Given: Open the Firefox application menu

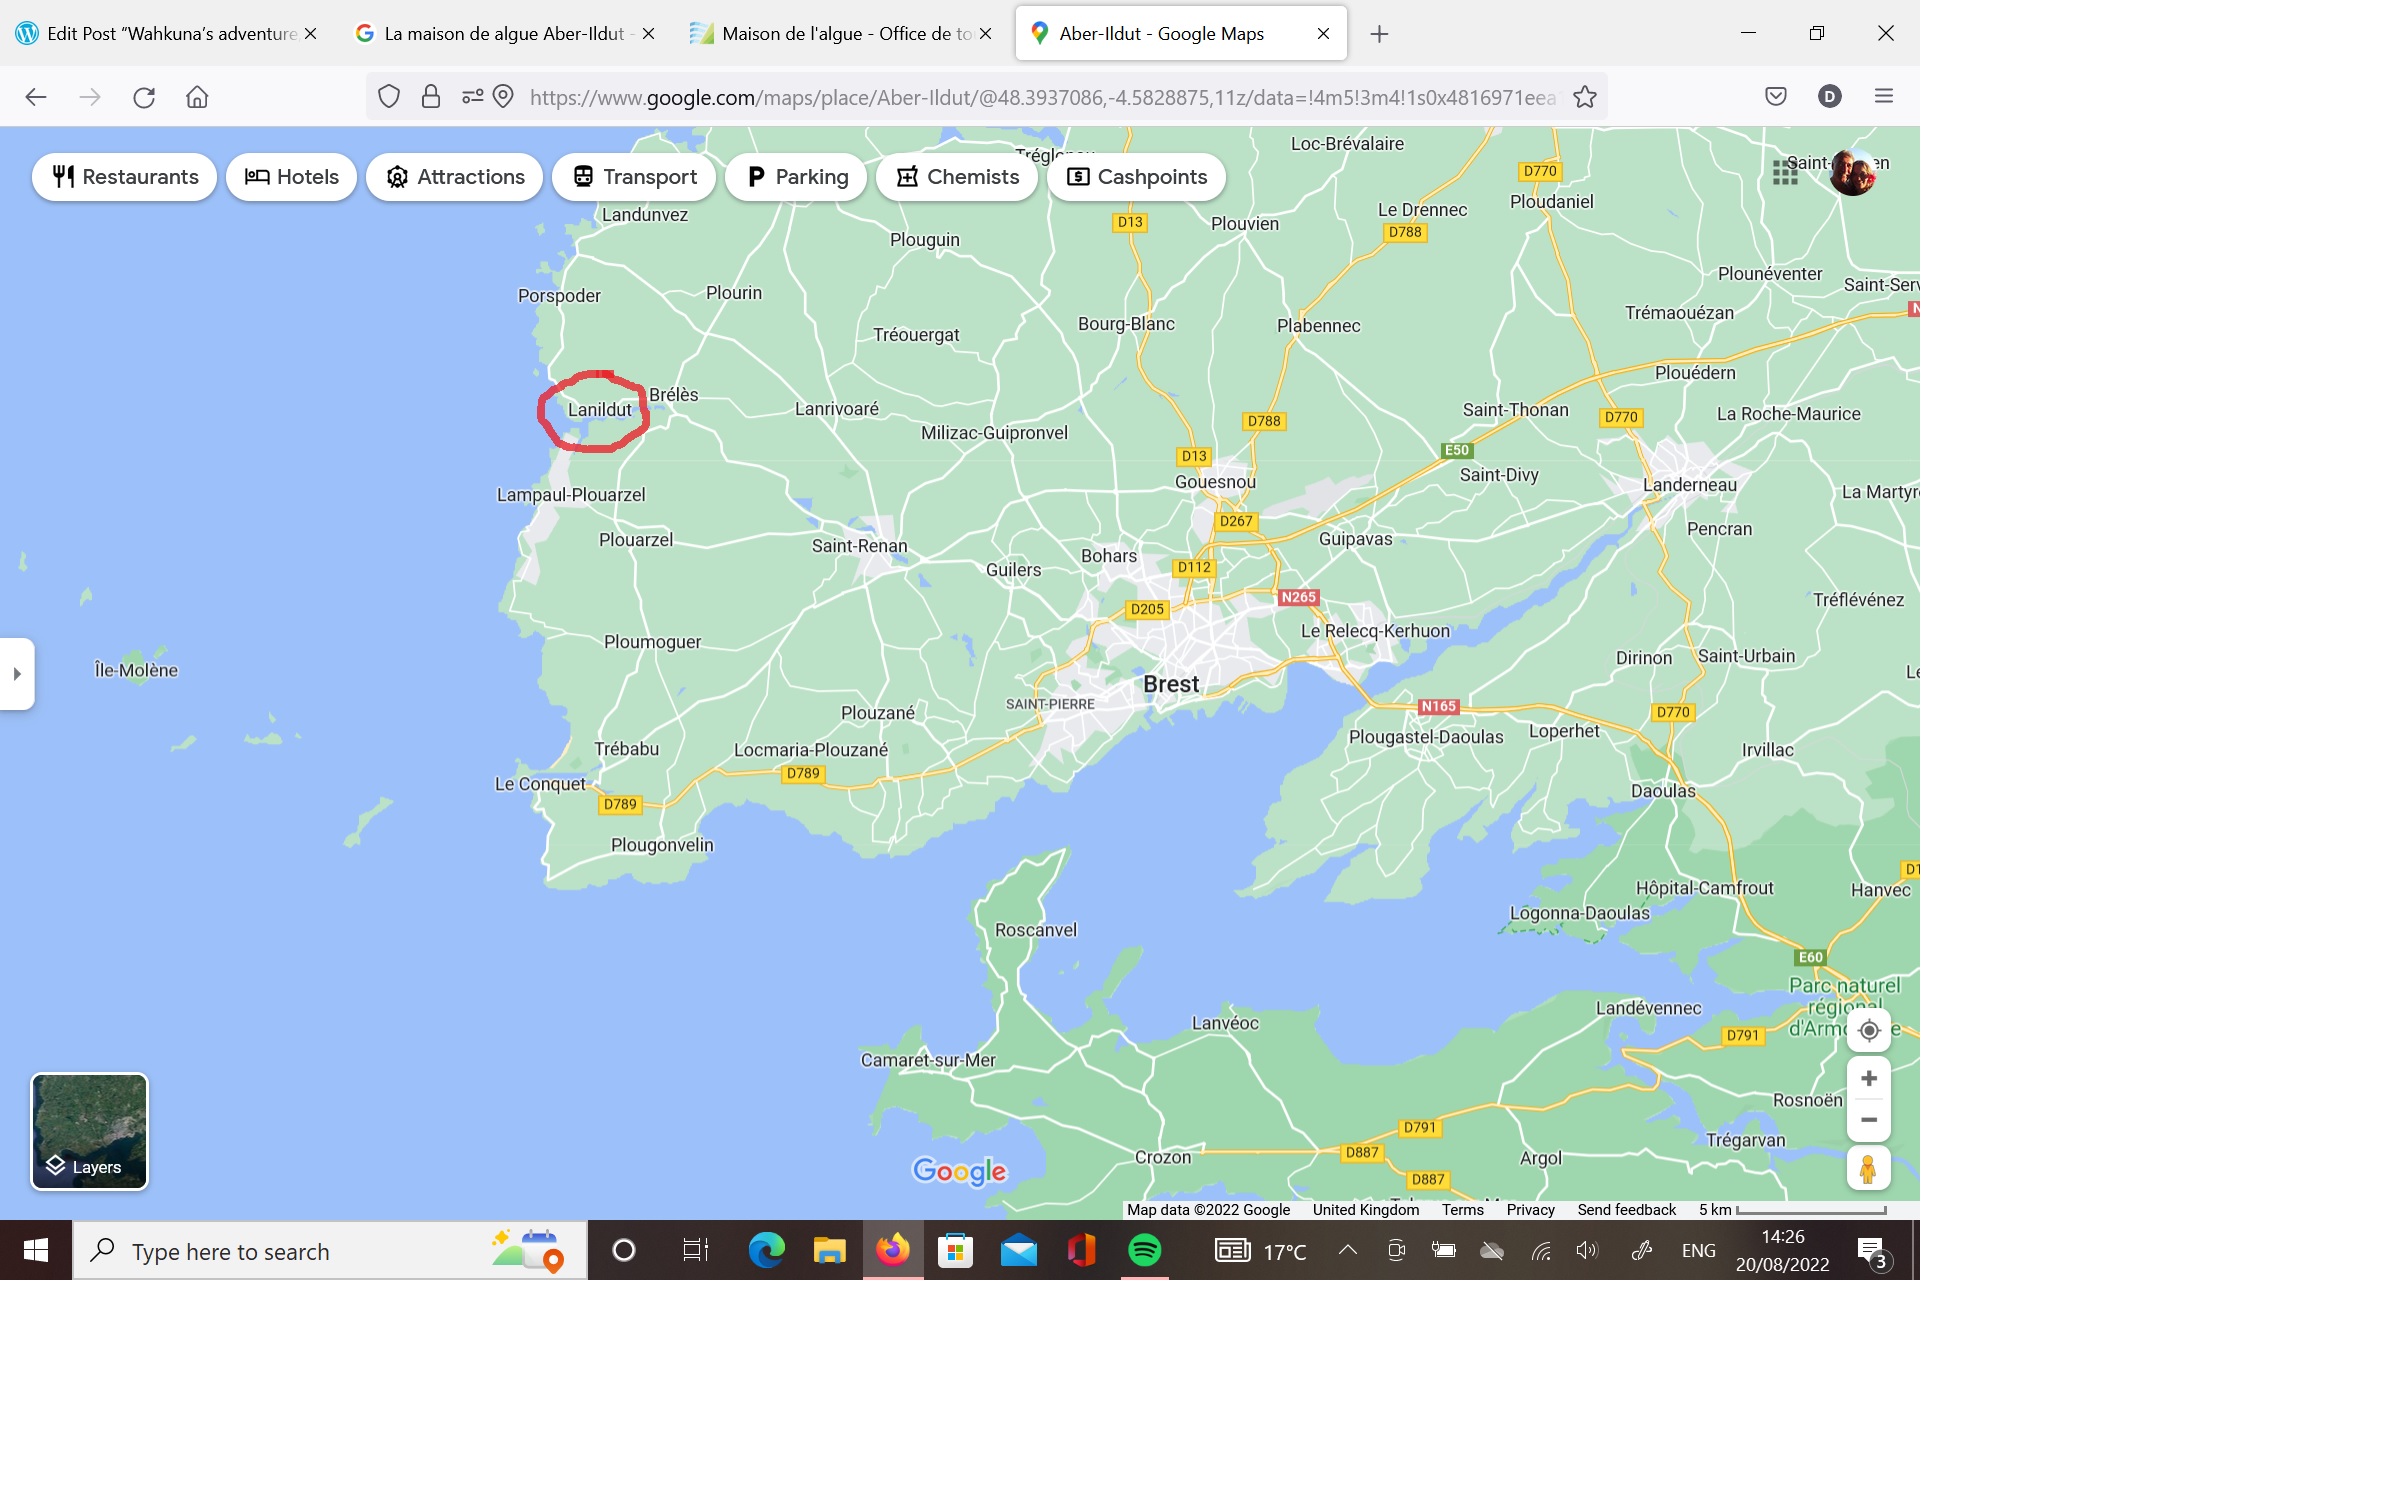Looking at the screenshot, I should point(1884,96).
